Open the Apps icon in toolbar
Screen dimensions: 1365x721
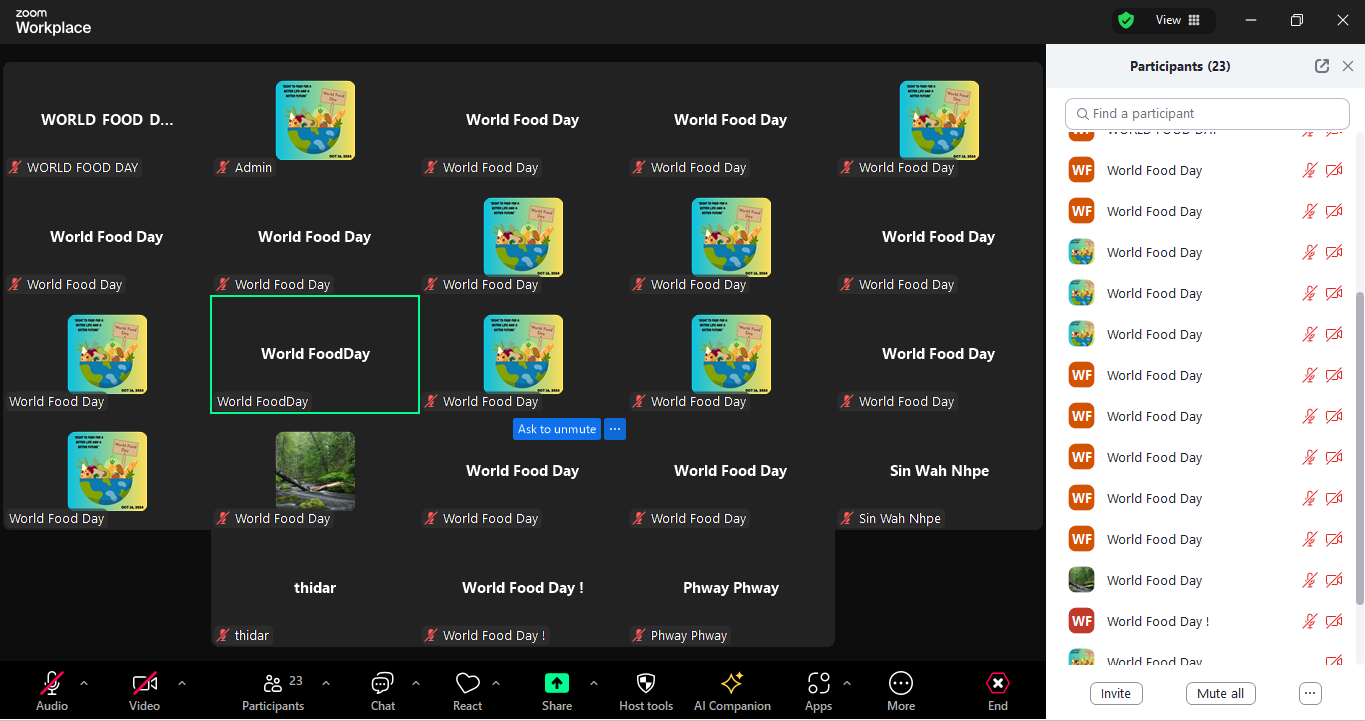[818, 684]
